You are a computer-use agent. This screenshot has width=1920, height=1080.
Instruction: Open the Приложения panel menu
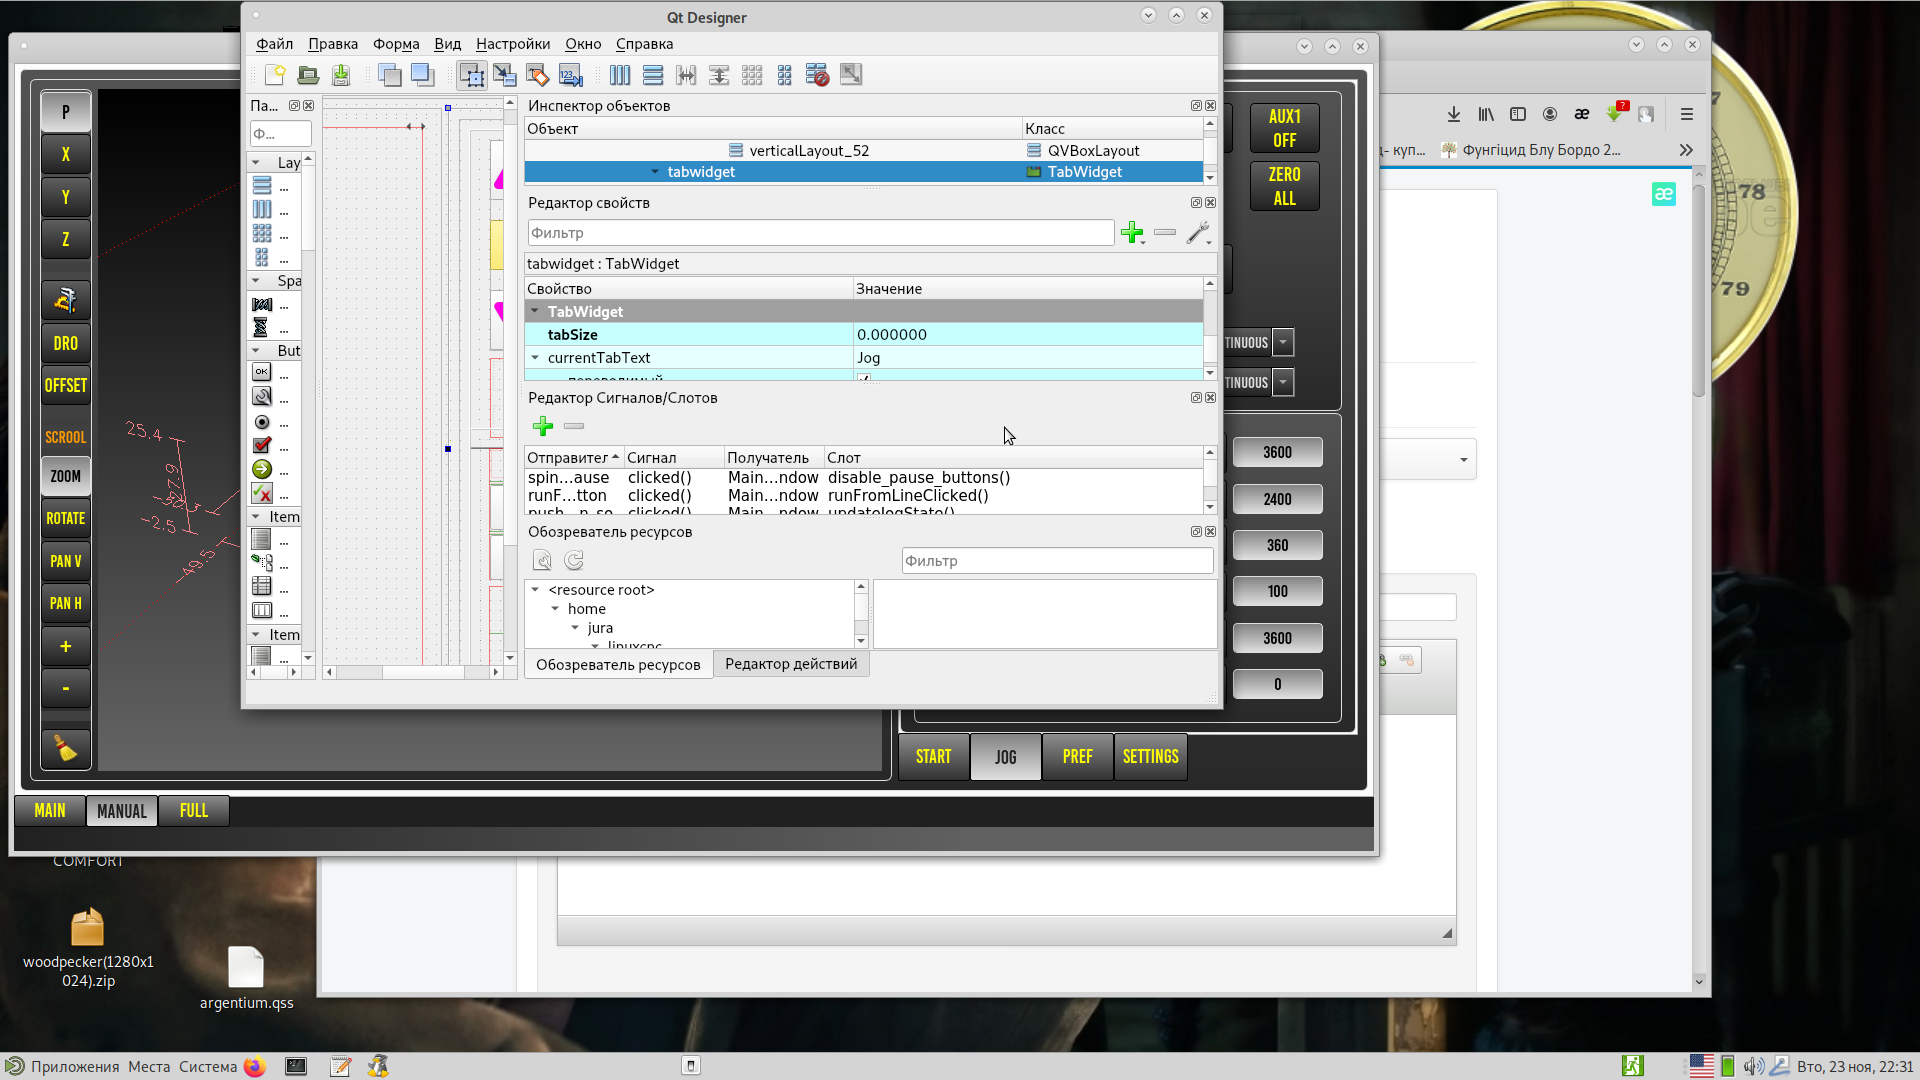(x=75, y=1066)
